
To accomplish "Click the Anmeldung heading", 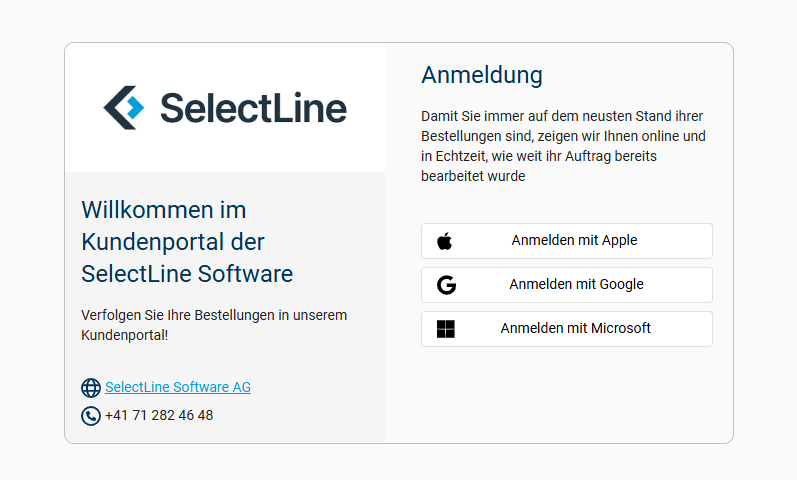I will click(x=482, y=75).
